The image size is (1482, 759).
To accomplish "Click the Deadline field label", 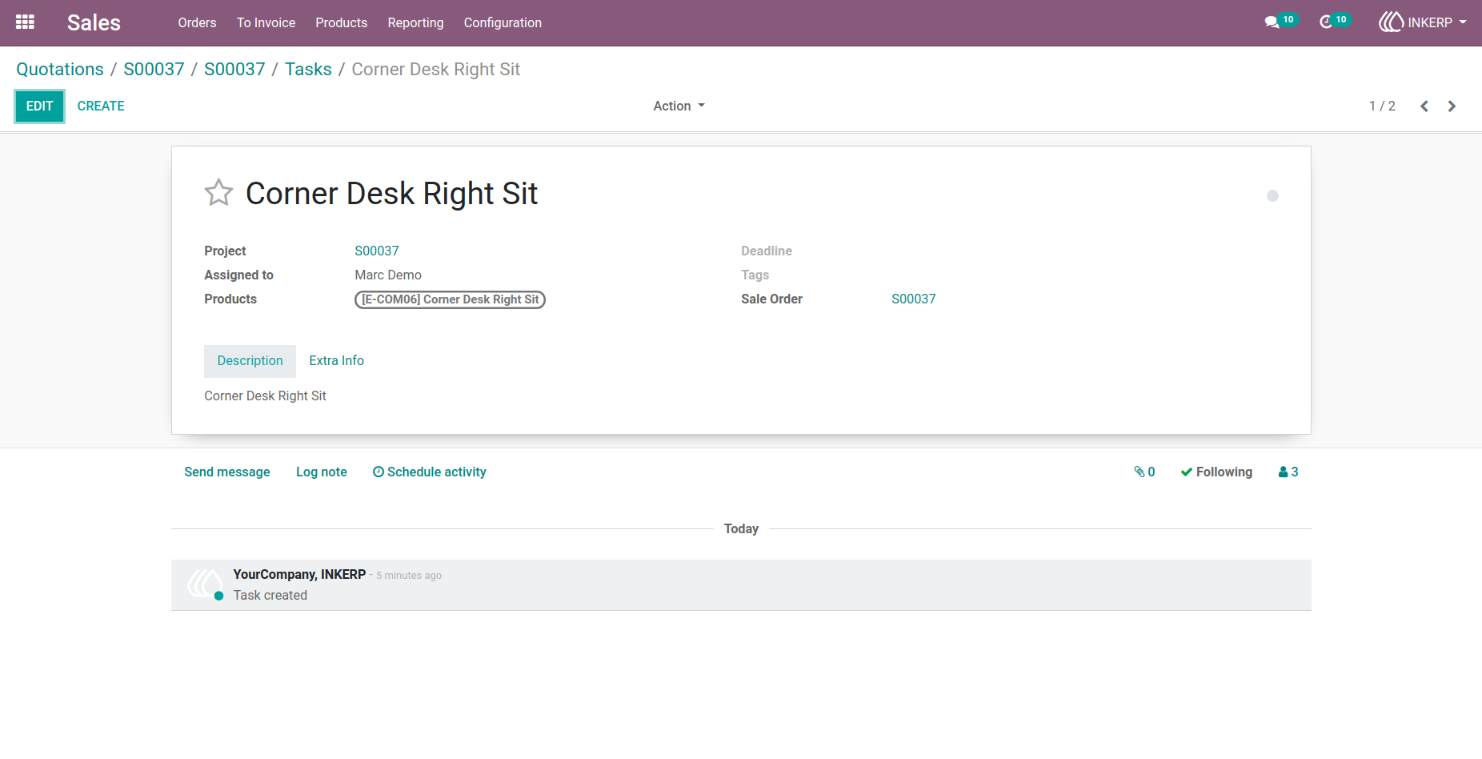I will pos(766,251).
